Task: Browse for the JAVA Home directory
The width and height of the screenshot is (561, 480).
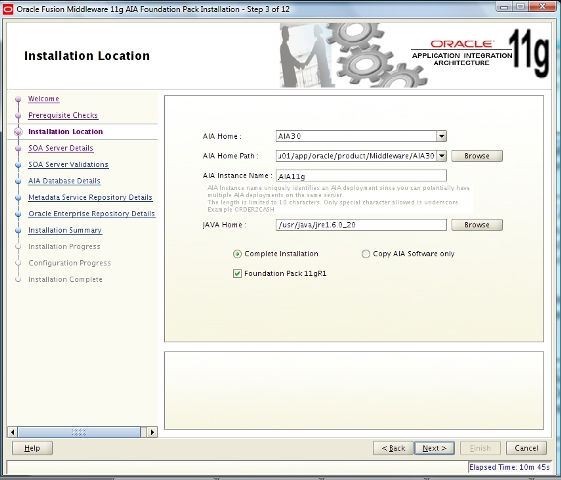Action: point(477,225)
